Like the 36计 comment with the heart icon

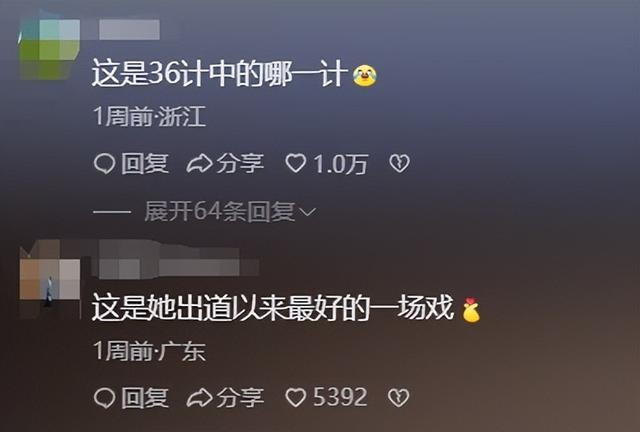click(x=296, y=164)
